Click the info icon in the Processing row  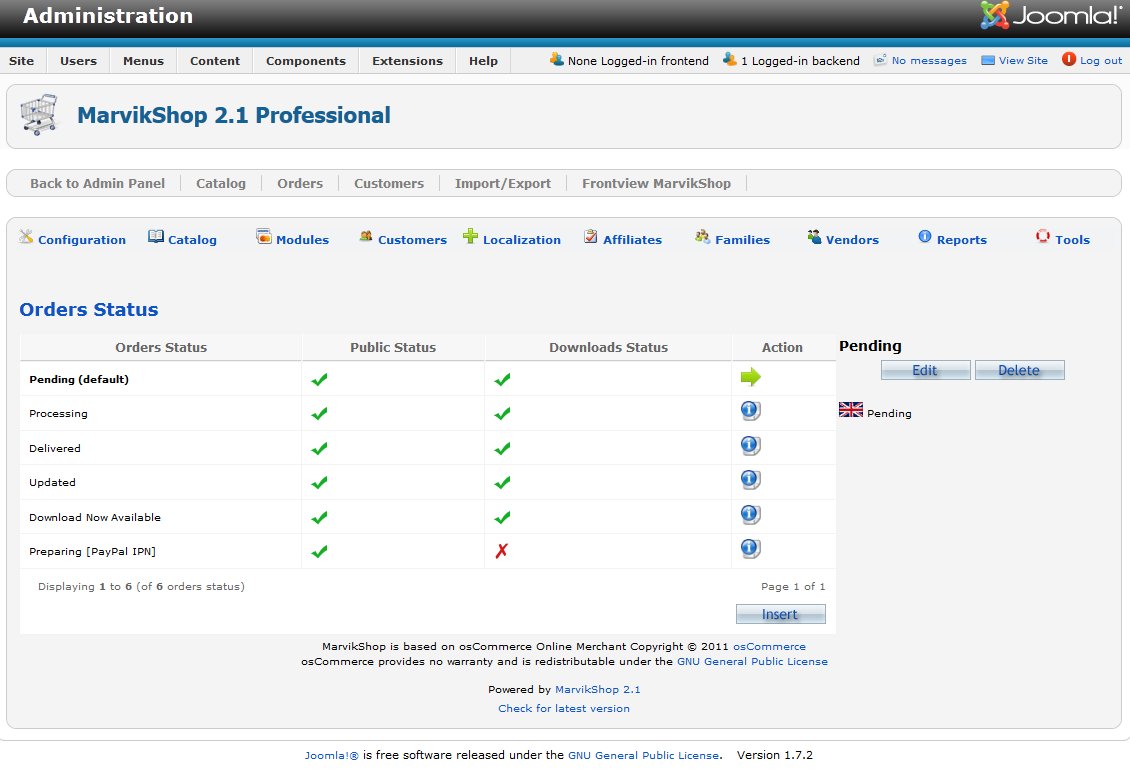(x=750, y=411)
